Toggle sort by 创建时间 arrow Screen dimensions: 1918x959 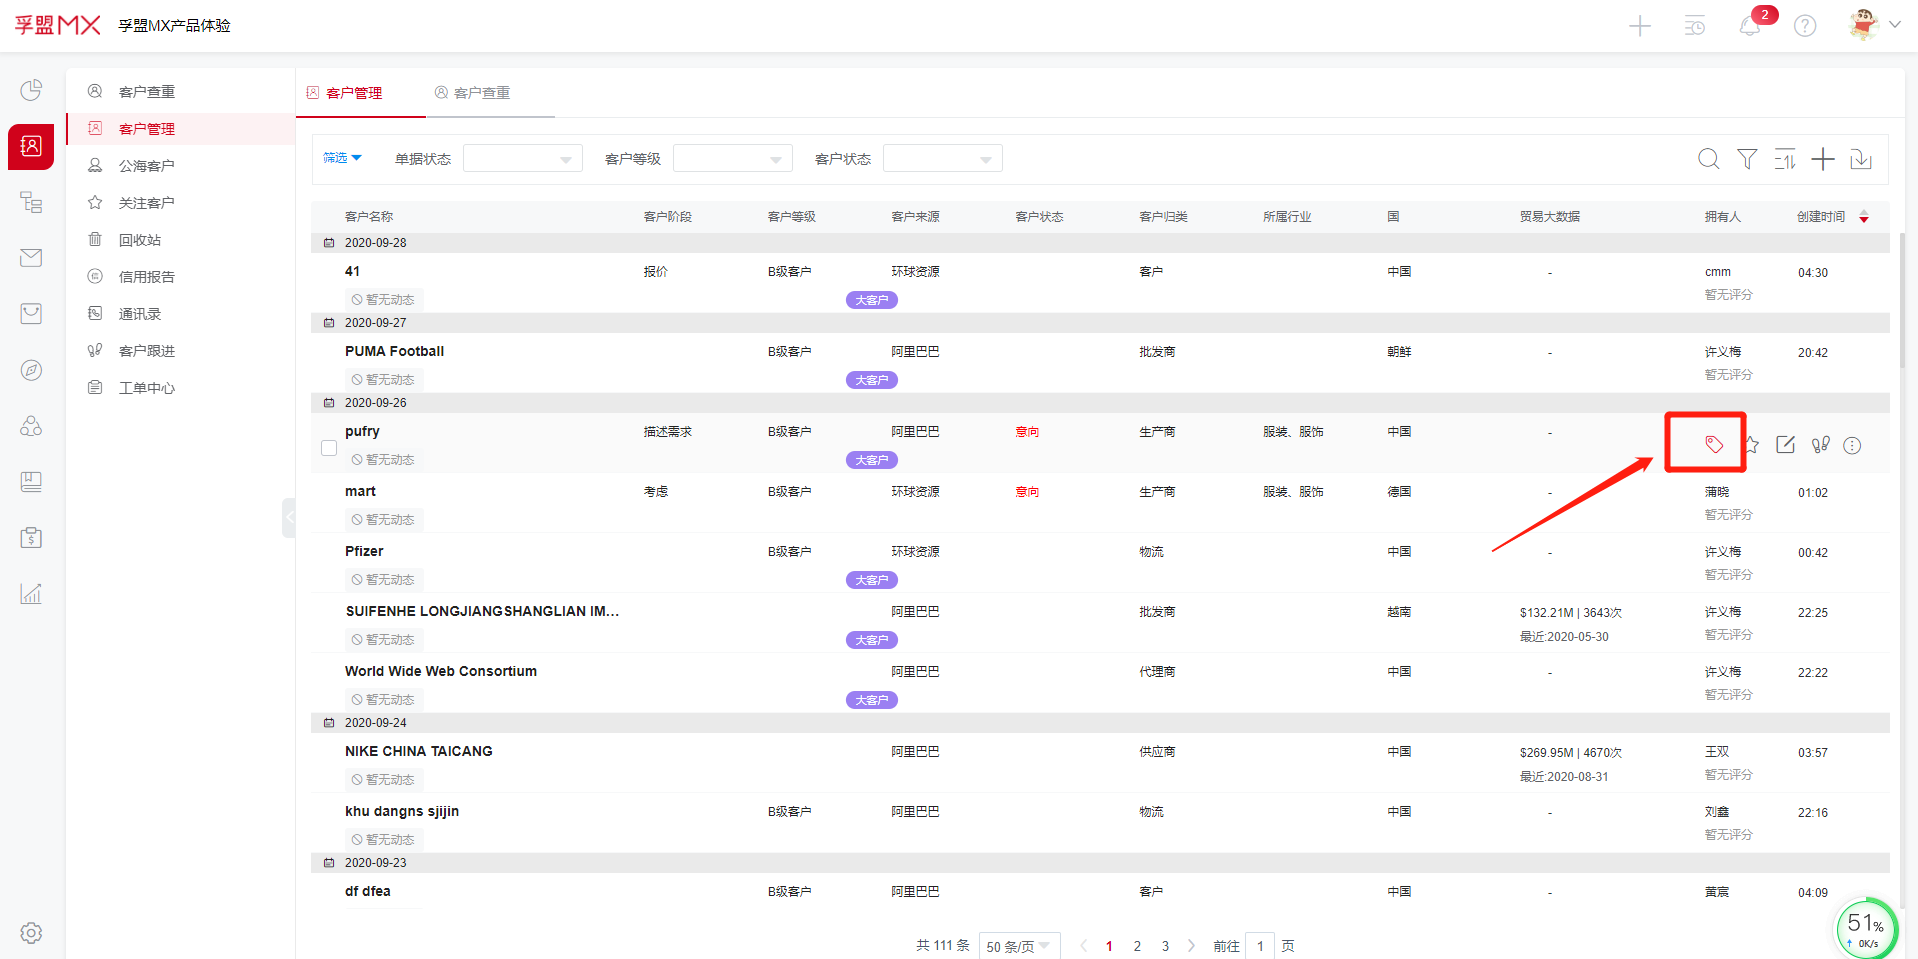(x=1863, y=217)
